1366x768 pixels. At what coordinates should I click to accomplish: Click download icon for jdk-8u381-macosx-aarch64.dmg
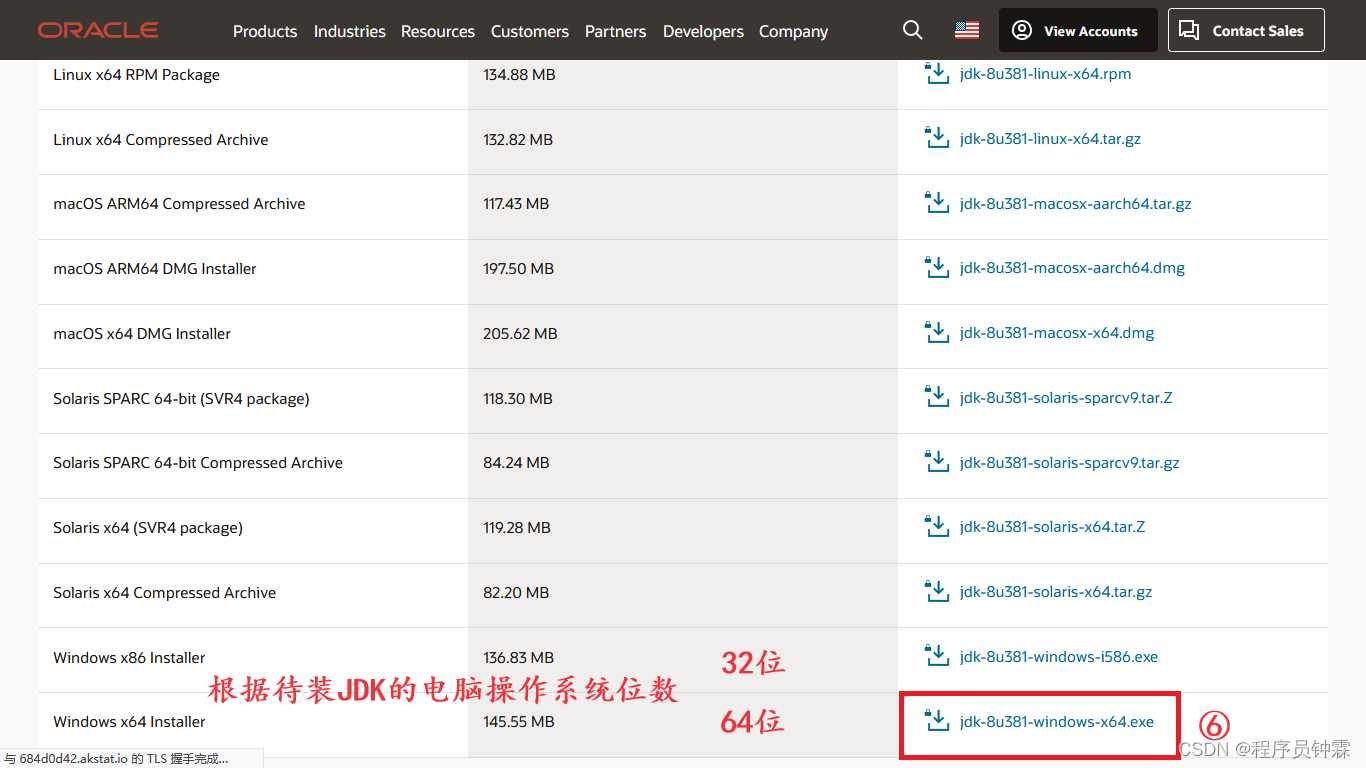[937, 267]
